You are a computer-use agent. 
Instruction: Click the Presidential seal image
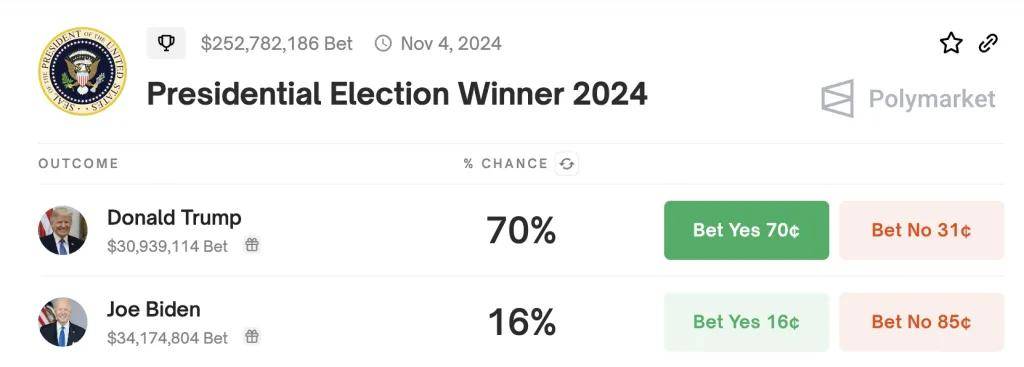(x=82, y=71)
